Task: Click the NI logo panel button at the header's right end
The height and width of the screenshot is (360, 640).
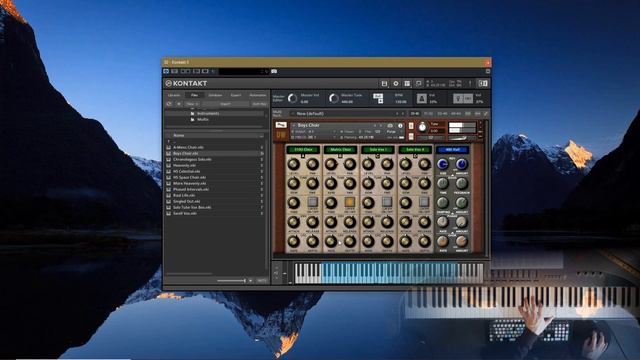Action: pyautogui.click(x=483, y=83)
